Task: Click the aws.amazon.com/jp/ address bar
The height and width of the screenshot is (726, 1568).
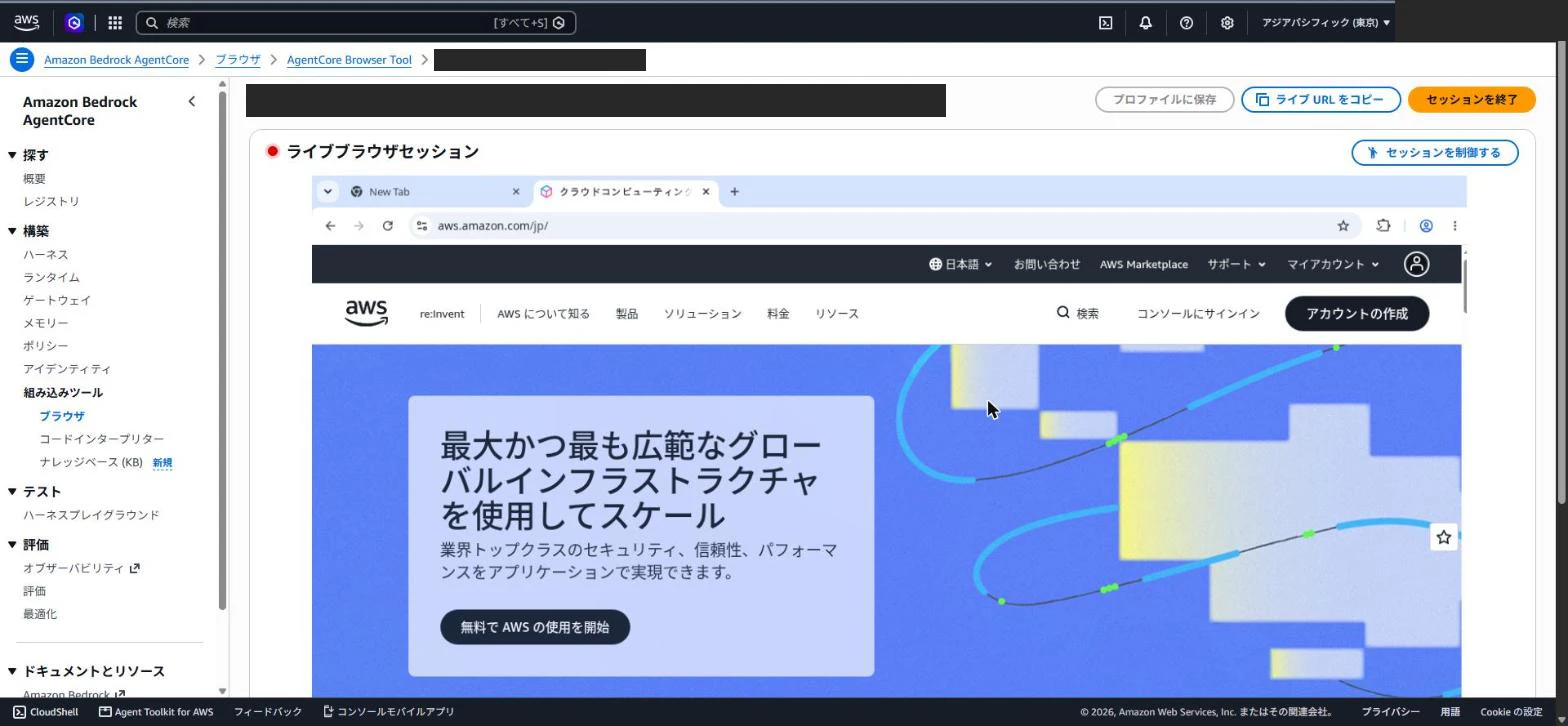Action: [885, 225]
